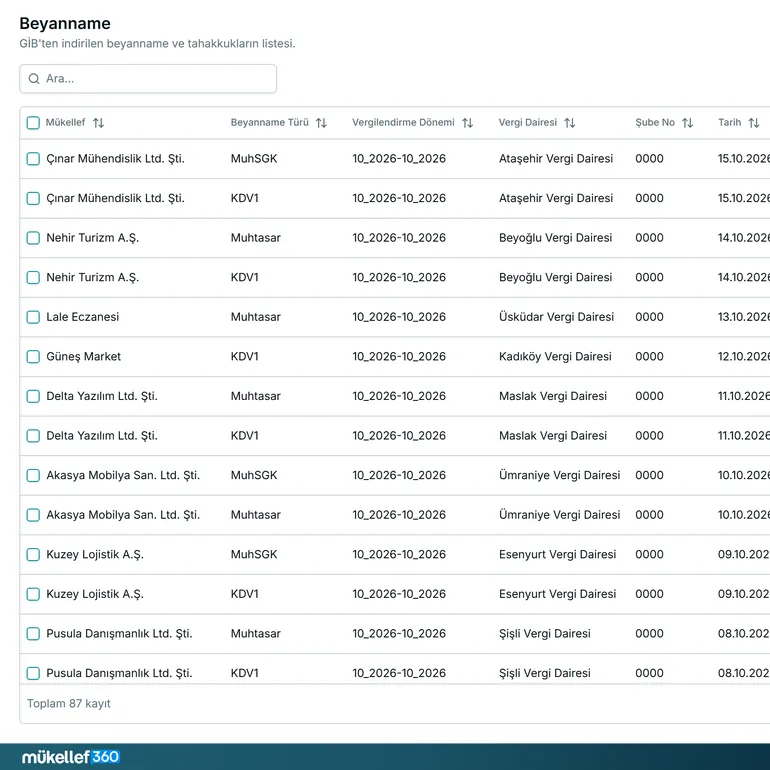The image size is (770, 770).
Task: Click Toplam 87 kayıt footer text
Action: point(69,704)
